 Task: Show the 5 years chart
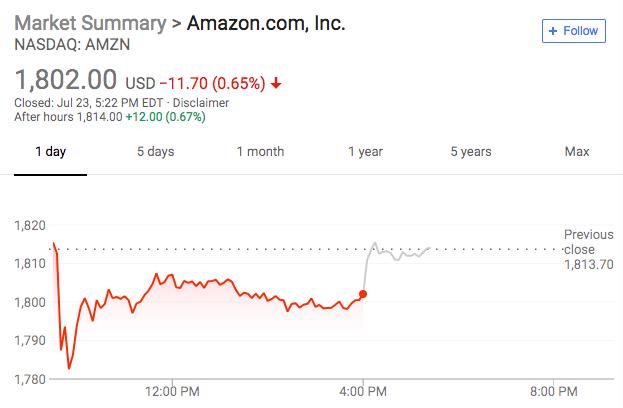(x=470, y=152)
